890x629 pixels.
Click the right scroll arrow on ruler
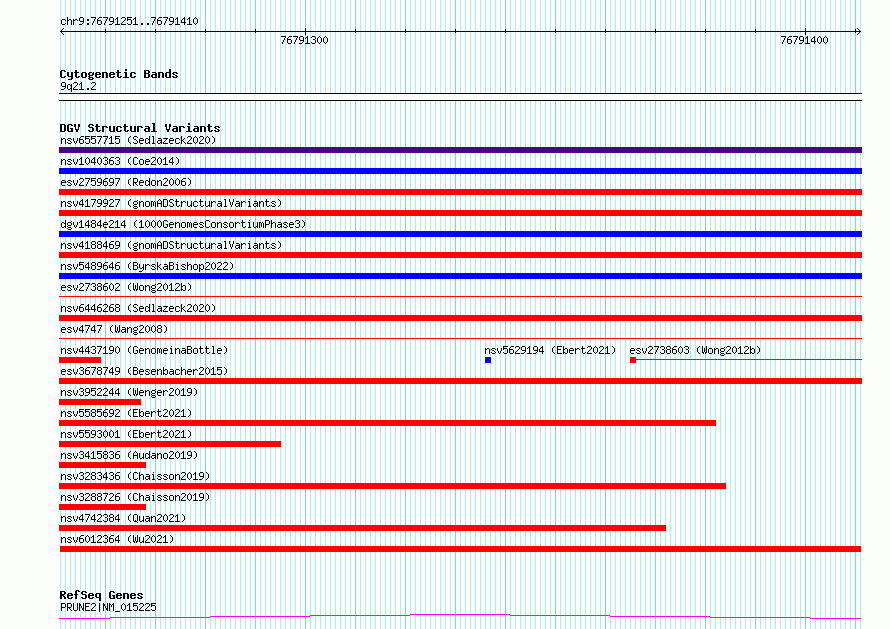859,32
